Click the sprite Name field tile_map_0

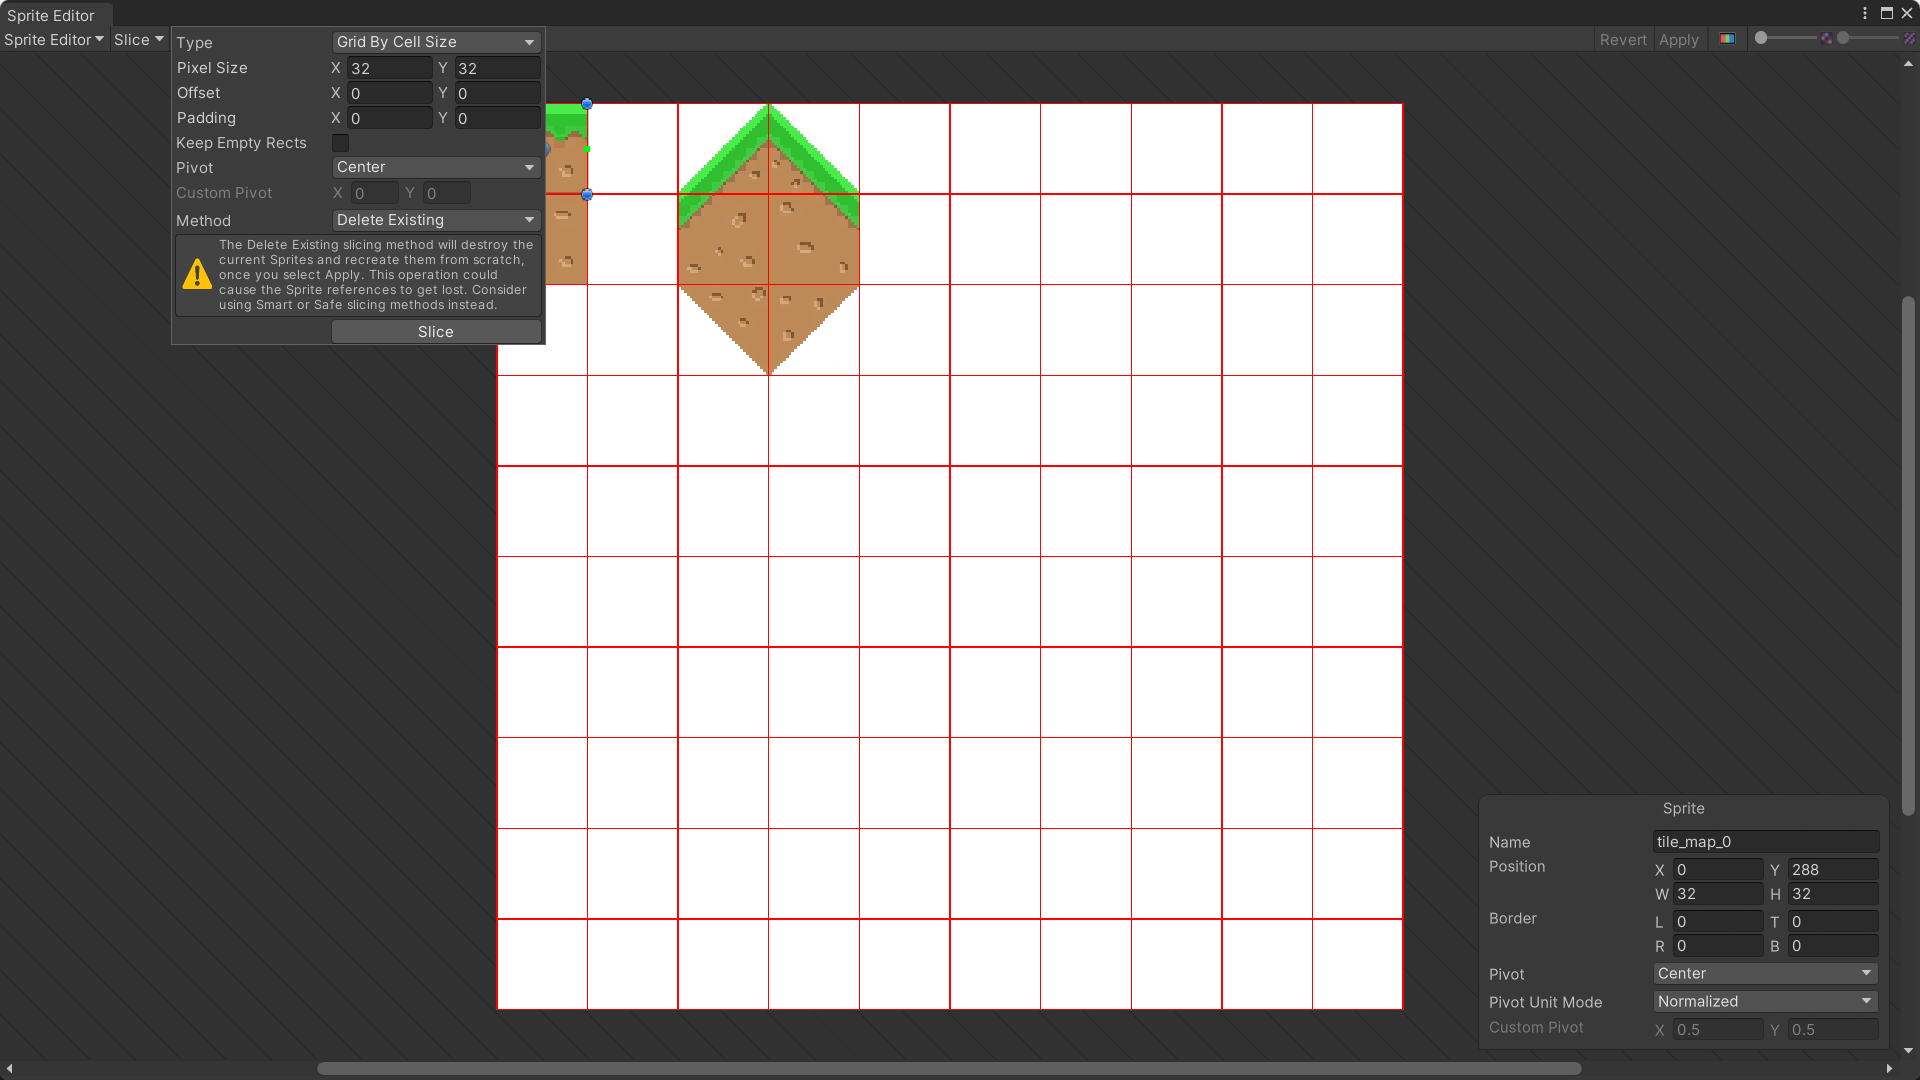click(x=1765, y=842)
